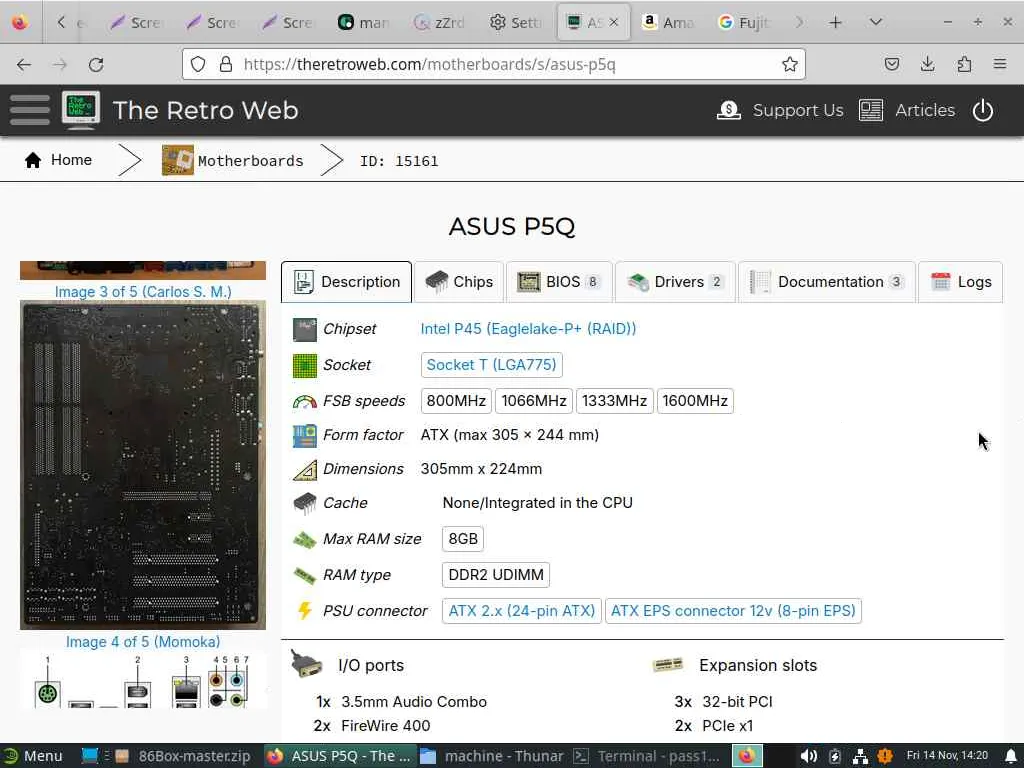1024x768 pixels.
Task: Click the Support Us donation icon
Action: pos(729,110)
